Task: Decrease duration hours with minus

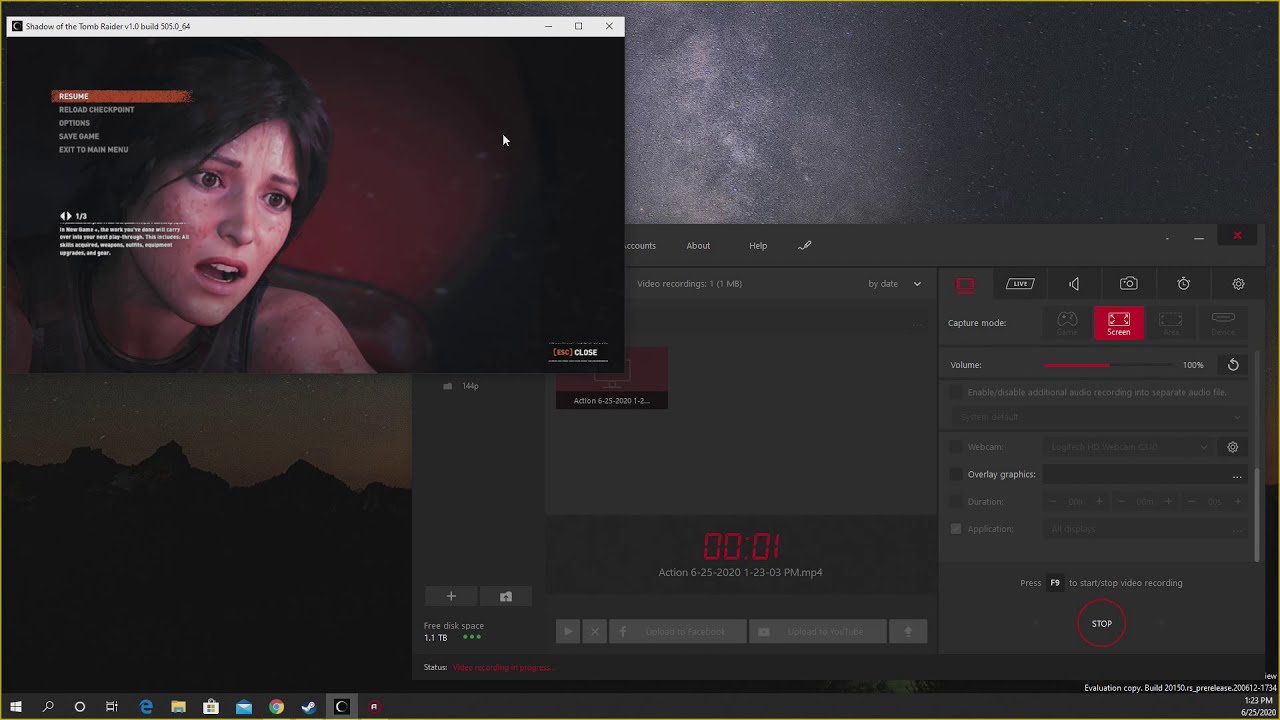Action: point(1052,501)
